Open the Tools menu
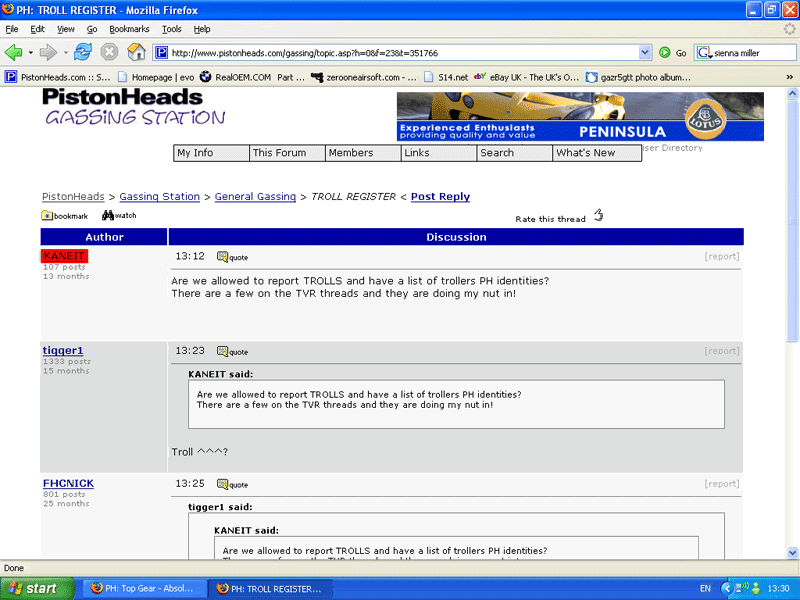 [172, 29]
